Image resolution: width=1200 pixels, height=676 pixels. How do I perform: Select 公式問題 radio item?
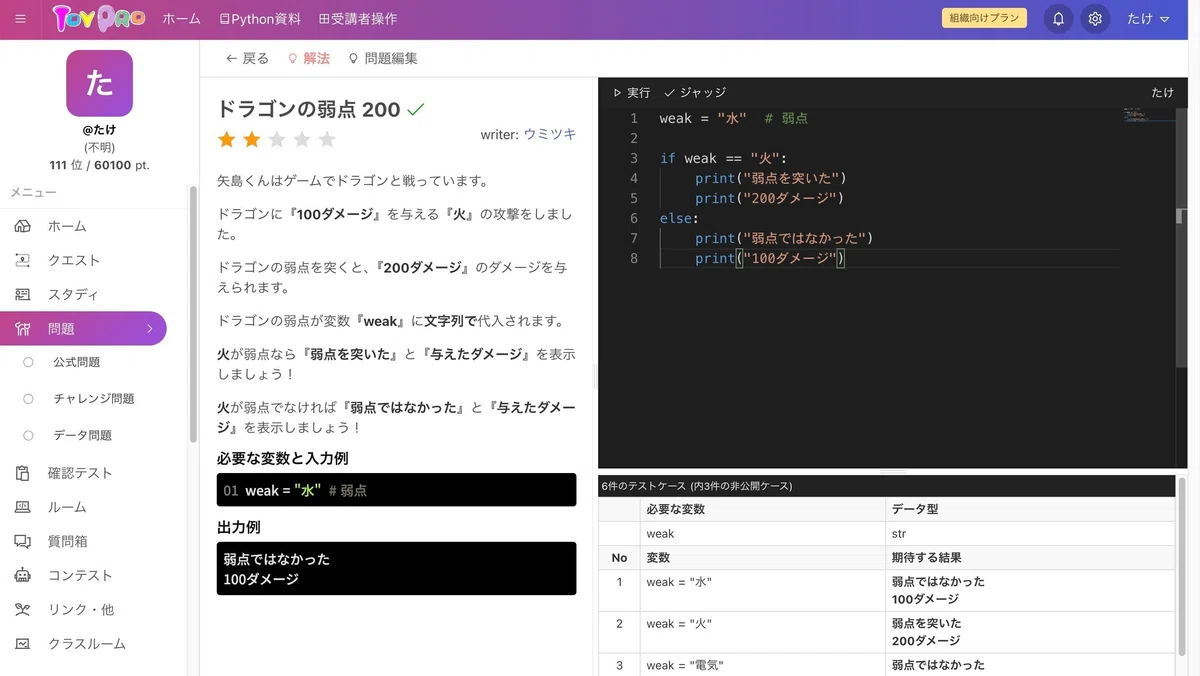click(x=28, y=362)
